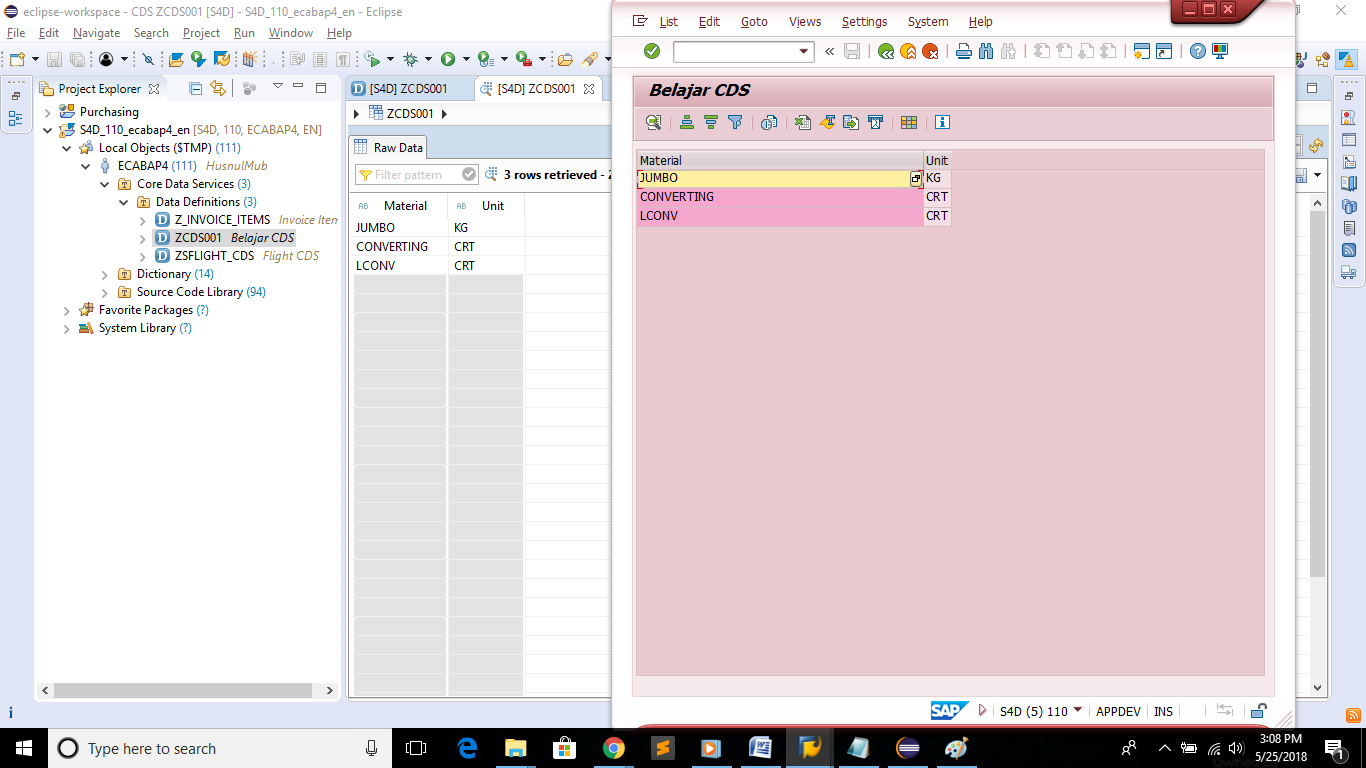Click the ALV local file export icon

851,122
